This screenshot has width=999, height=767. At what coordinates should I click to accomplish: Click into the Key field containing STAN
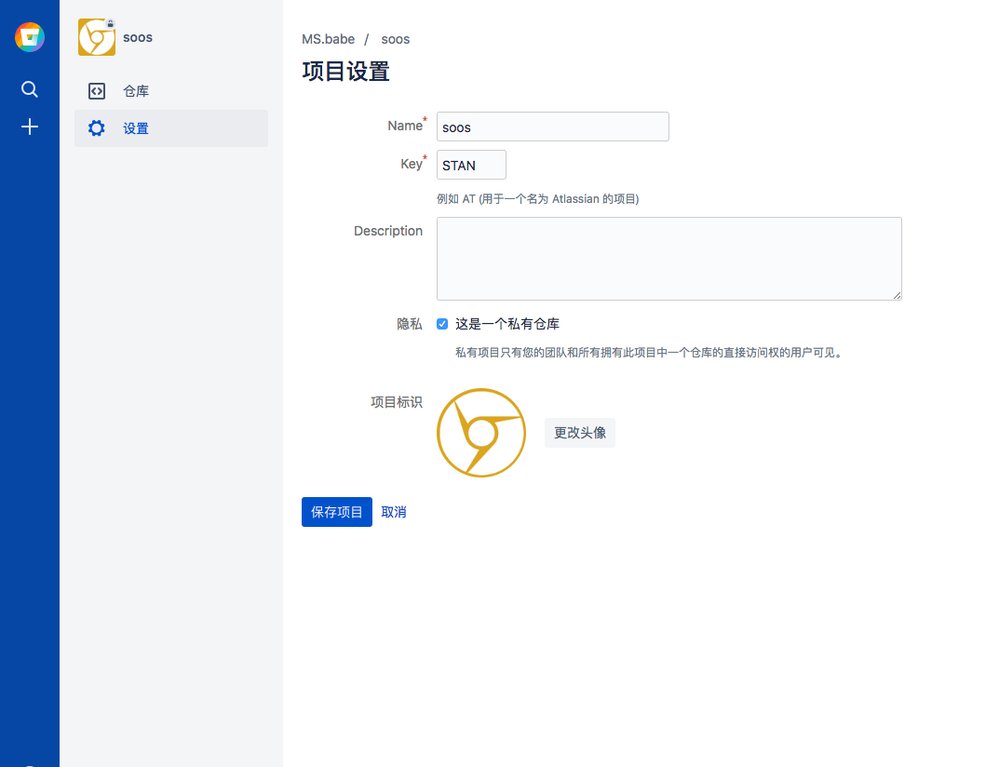pyautogui.click(x=471, y=165)
